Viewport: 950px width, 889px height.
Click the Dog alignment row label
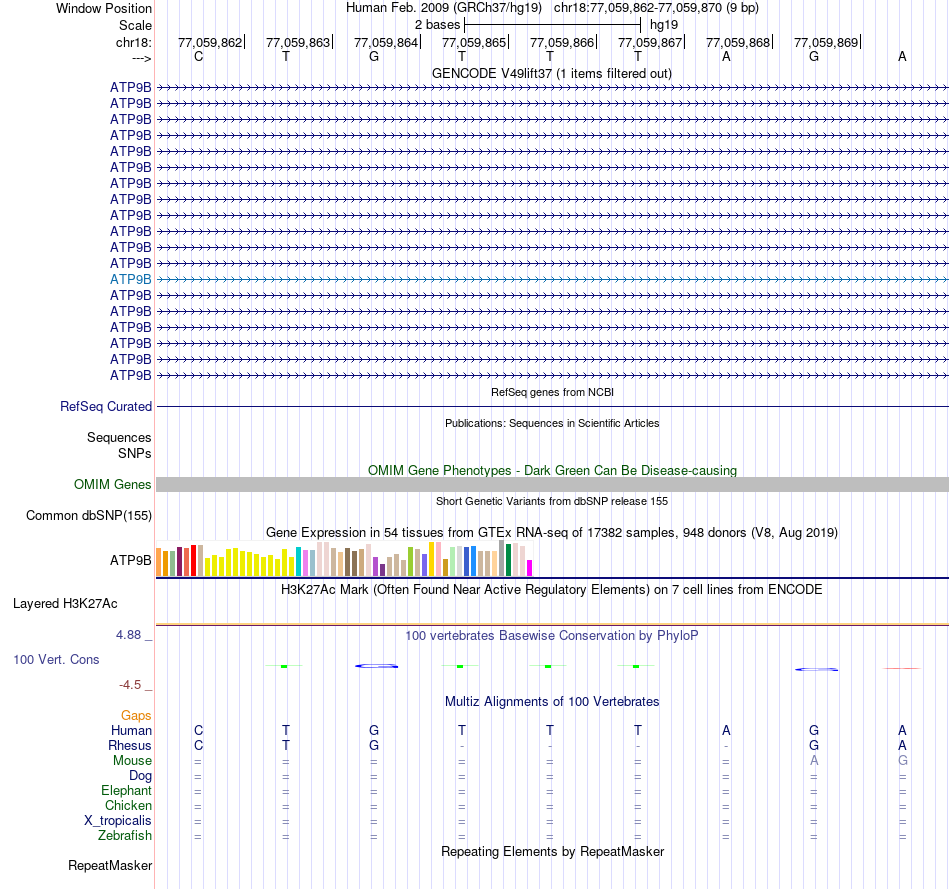[x=140, y=776]
